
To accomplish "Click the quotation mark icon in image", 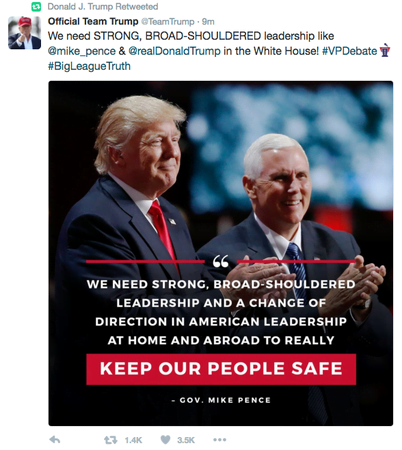I will click(221, 261).
